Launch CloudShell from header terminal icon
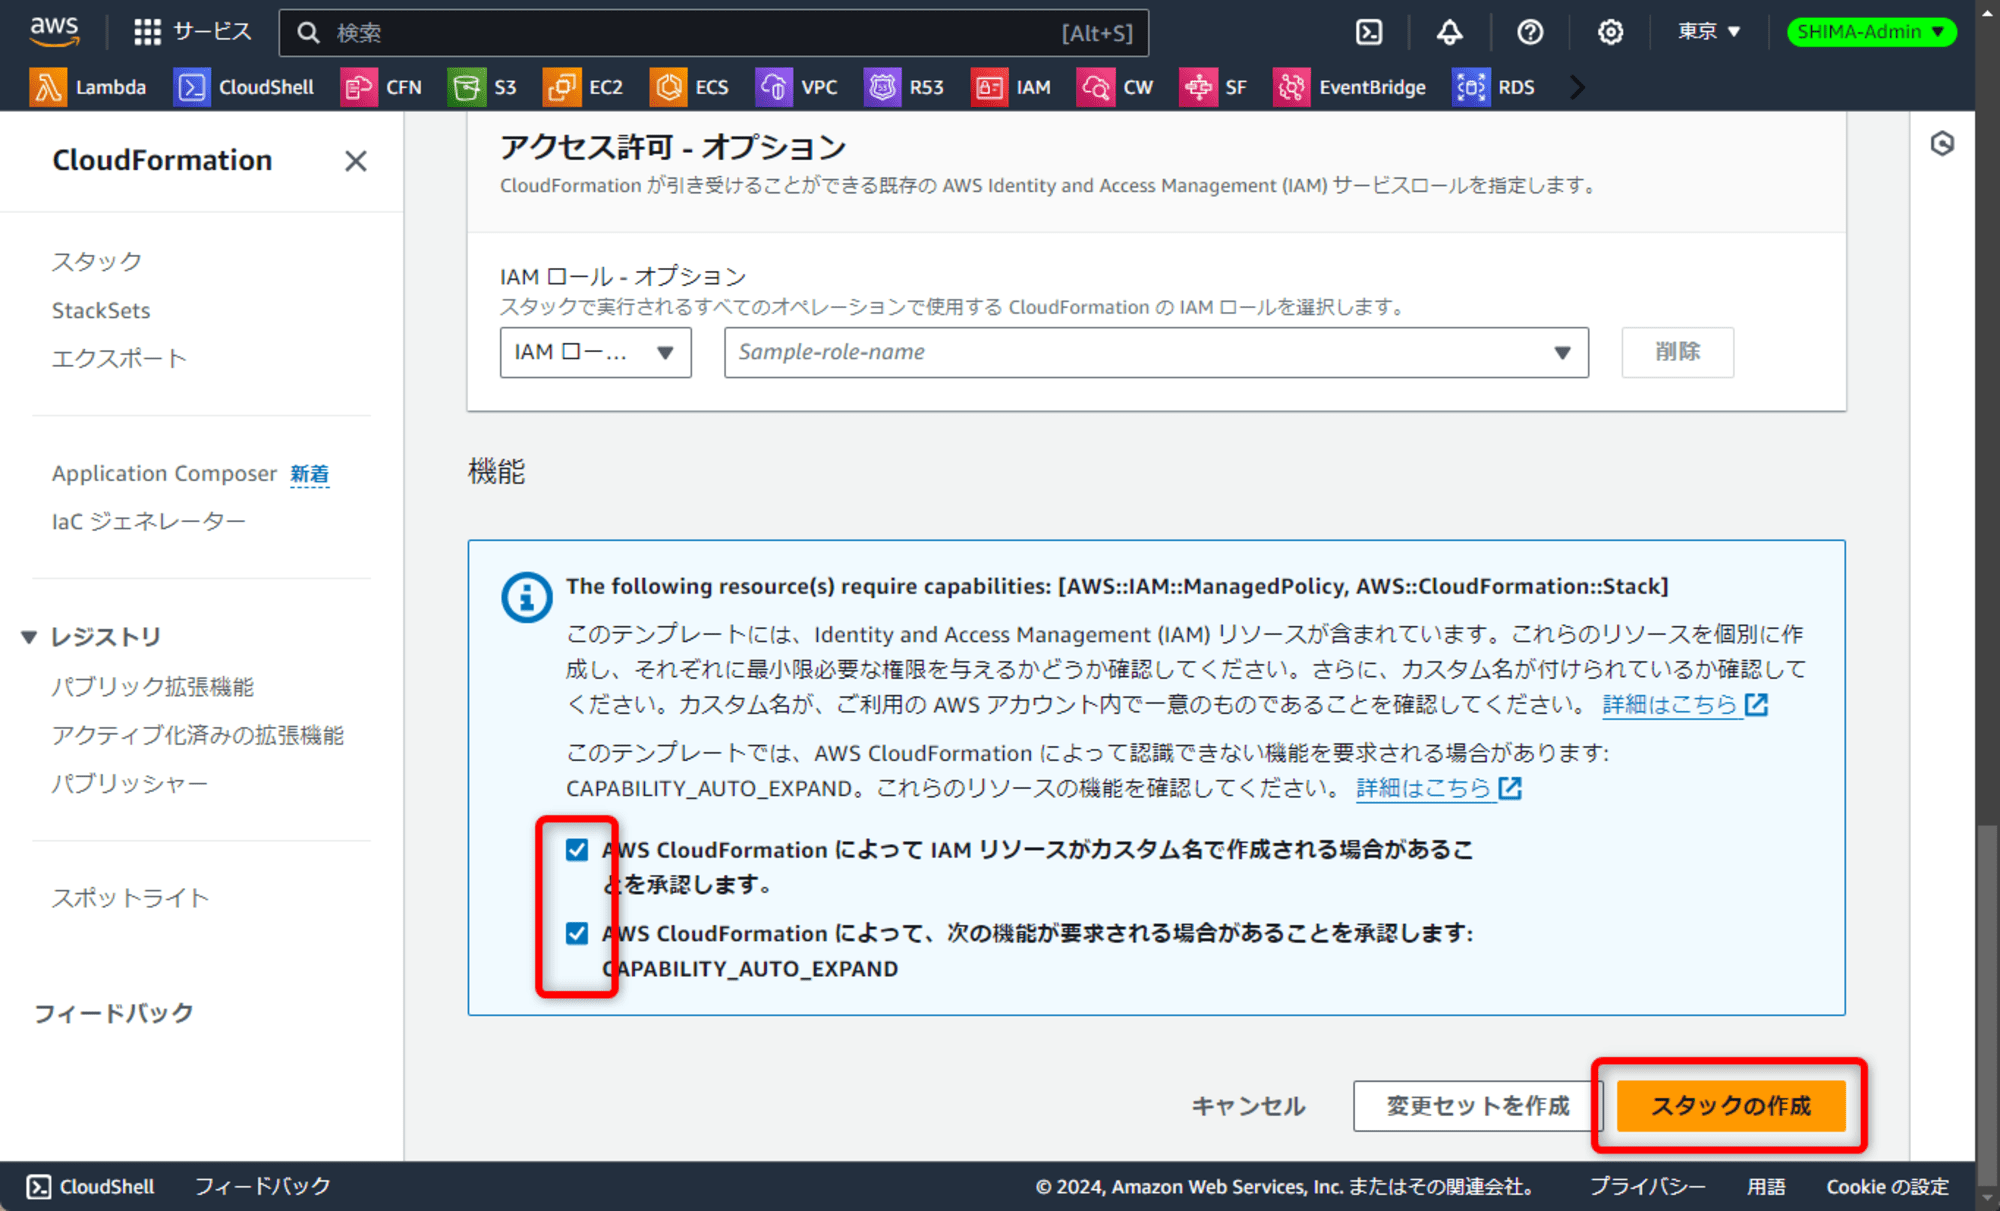Viewport: 2000px width, 1211px height. tap(1369, 32)
